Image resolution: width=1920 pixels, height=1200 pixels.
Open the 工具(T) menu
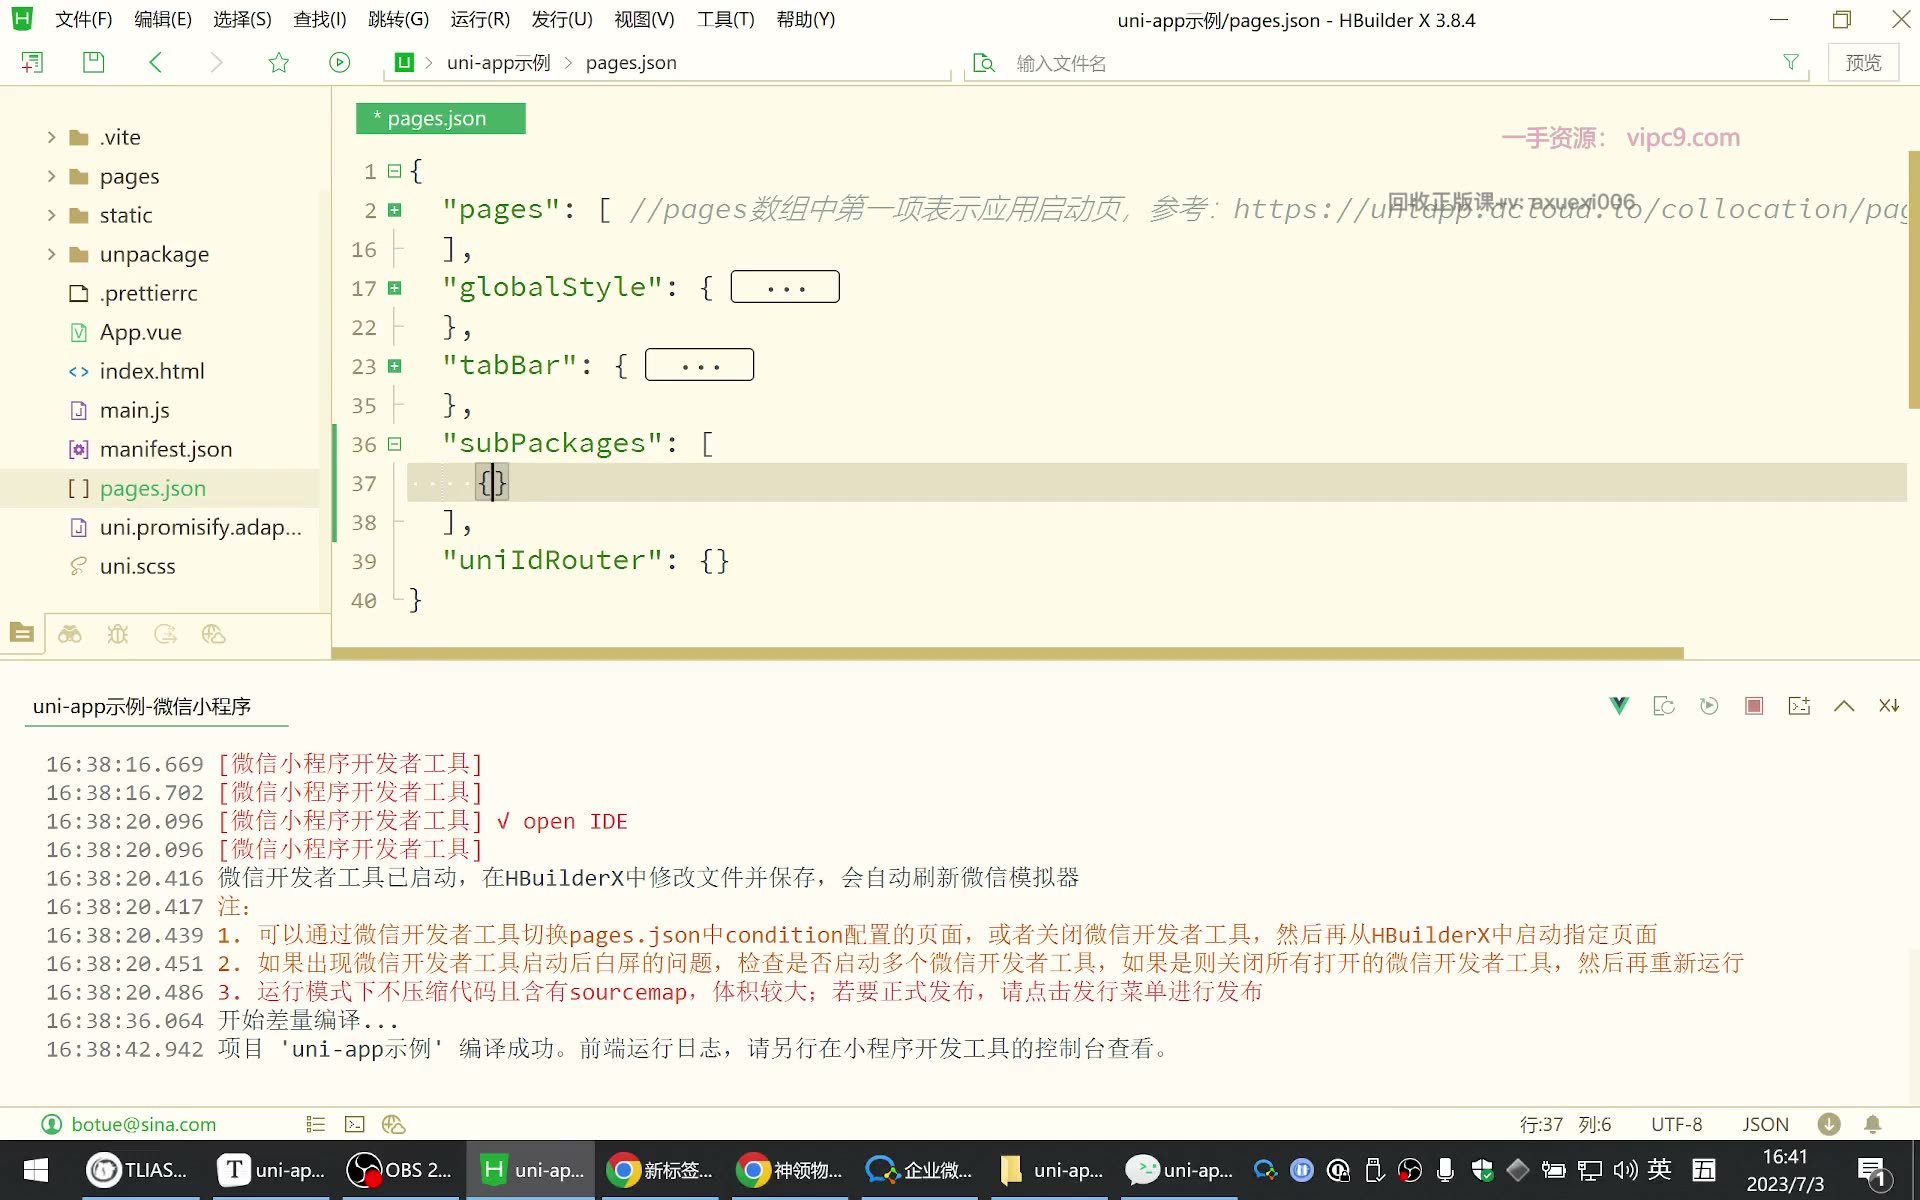coord(725,19)
